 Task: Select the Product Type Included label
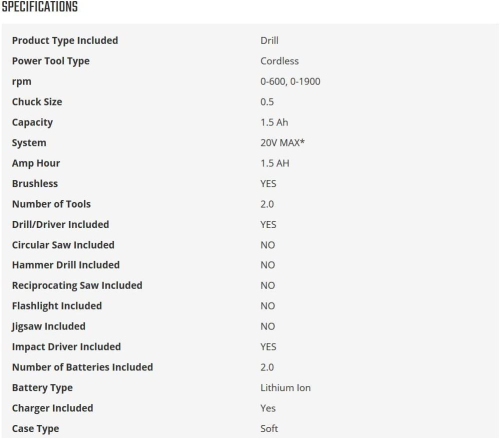click(x=65, y=41)
